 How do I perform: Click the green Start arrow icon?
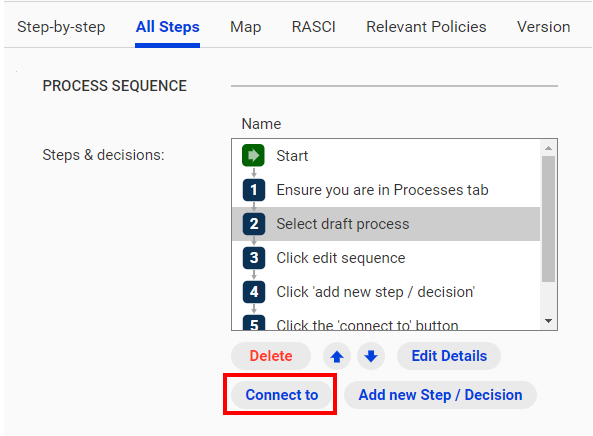[253, 155]
